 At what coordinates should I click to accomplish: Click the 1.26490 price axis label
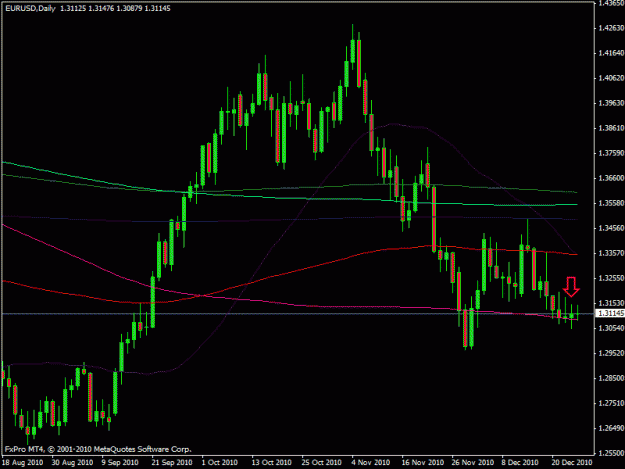(x=611, y=428)
